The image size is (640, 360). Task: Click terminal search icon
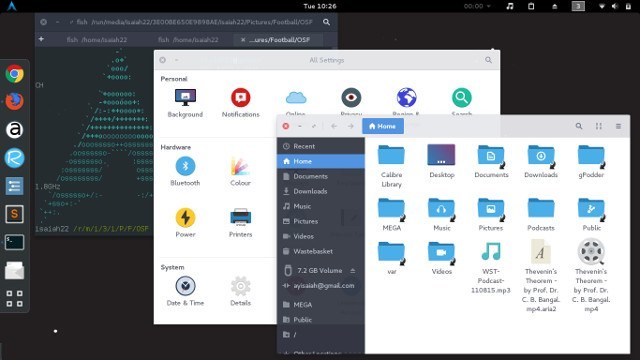(x=326, y=22)
